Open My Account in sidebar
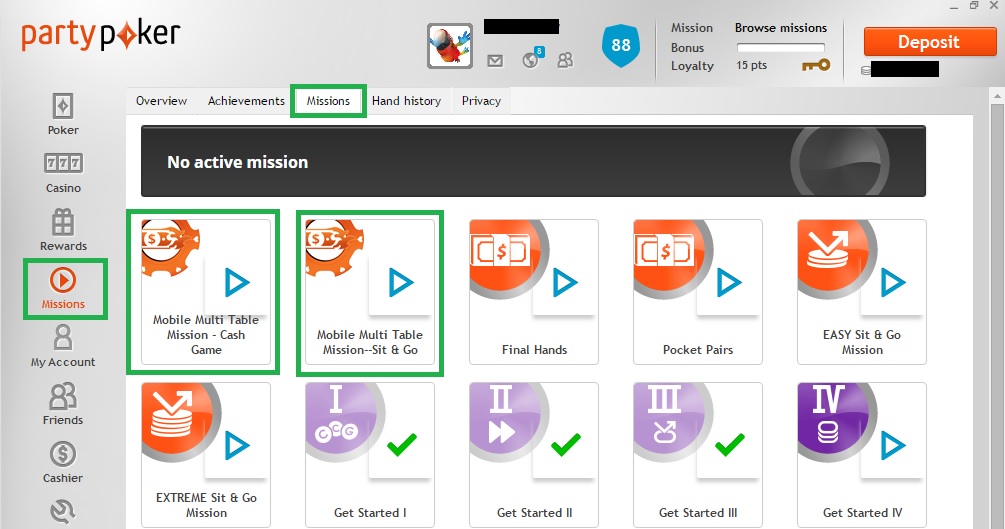Screen dimensions: 1005x529 click(63, 346)
